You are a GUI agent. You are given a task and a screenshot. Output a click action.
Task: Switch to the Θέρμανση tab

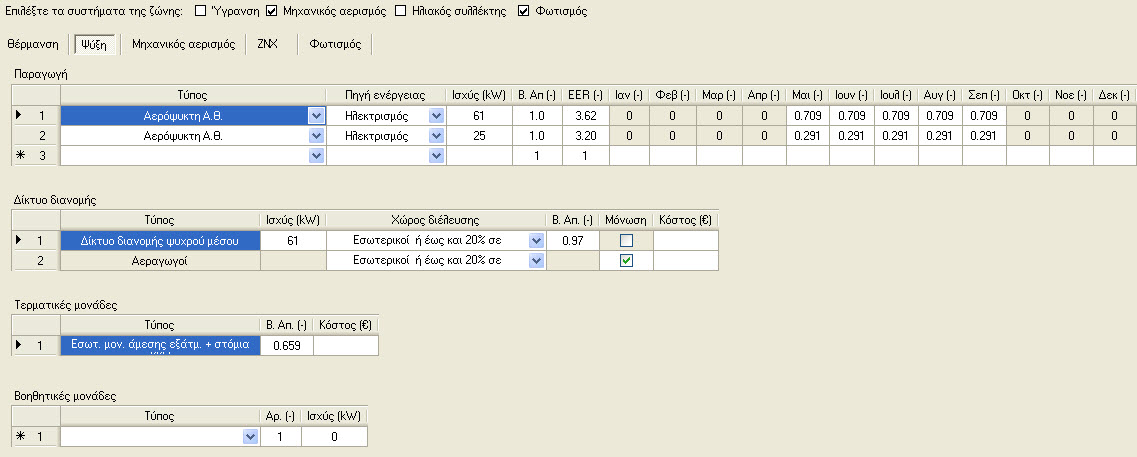point(33,44)
